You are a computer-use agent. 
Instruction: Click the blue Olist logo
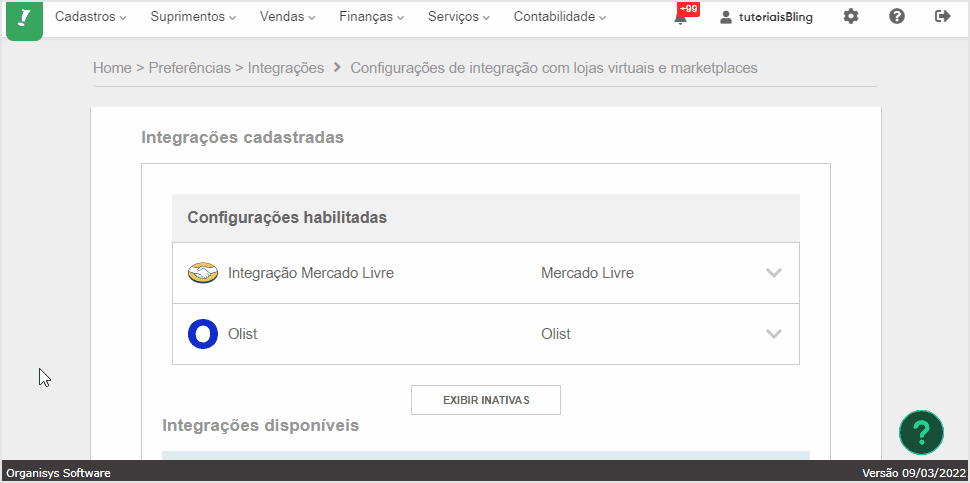click(203, 334)
